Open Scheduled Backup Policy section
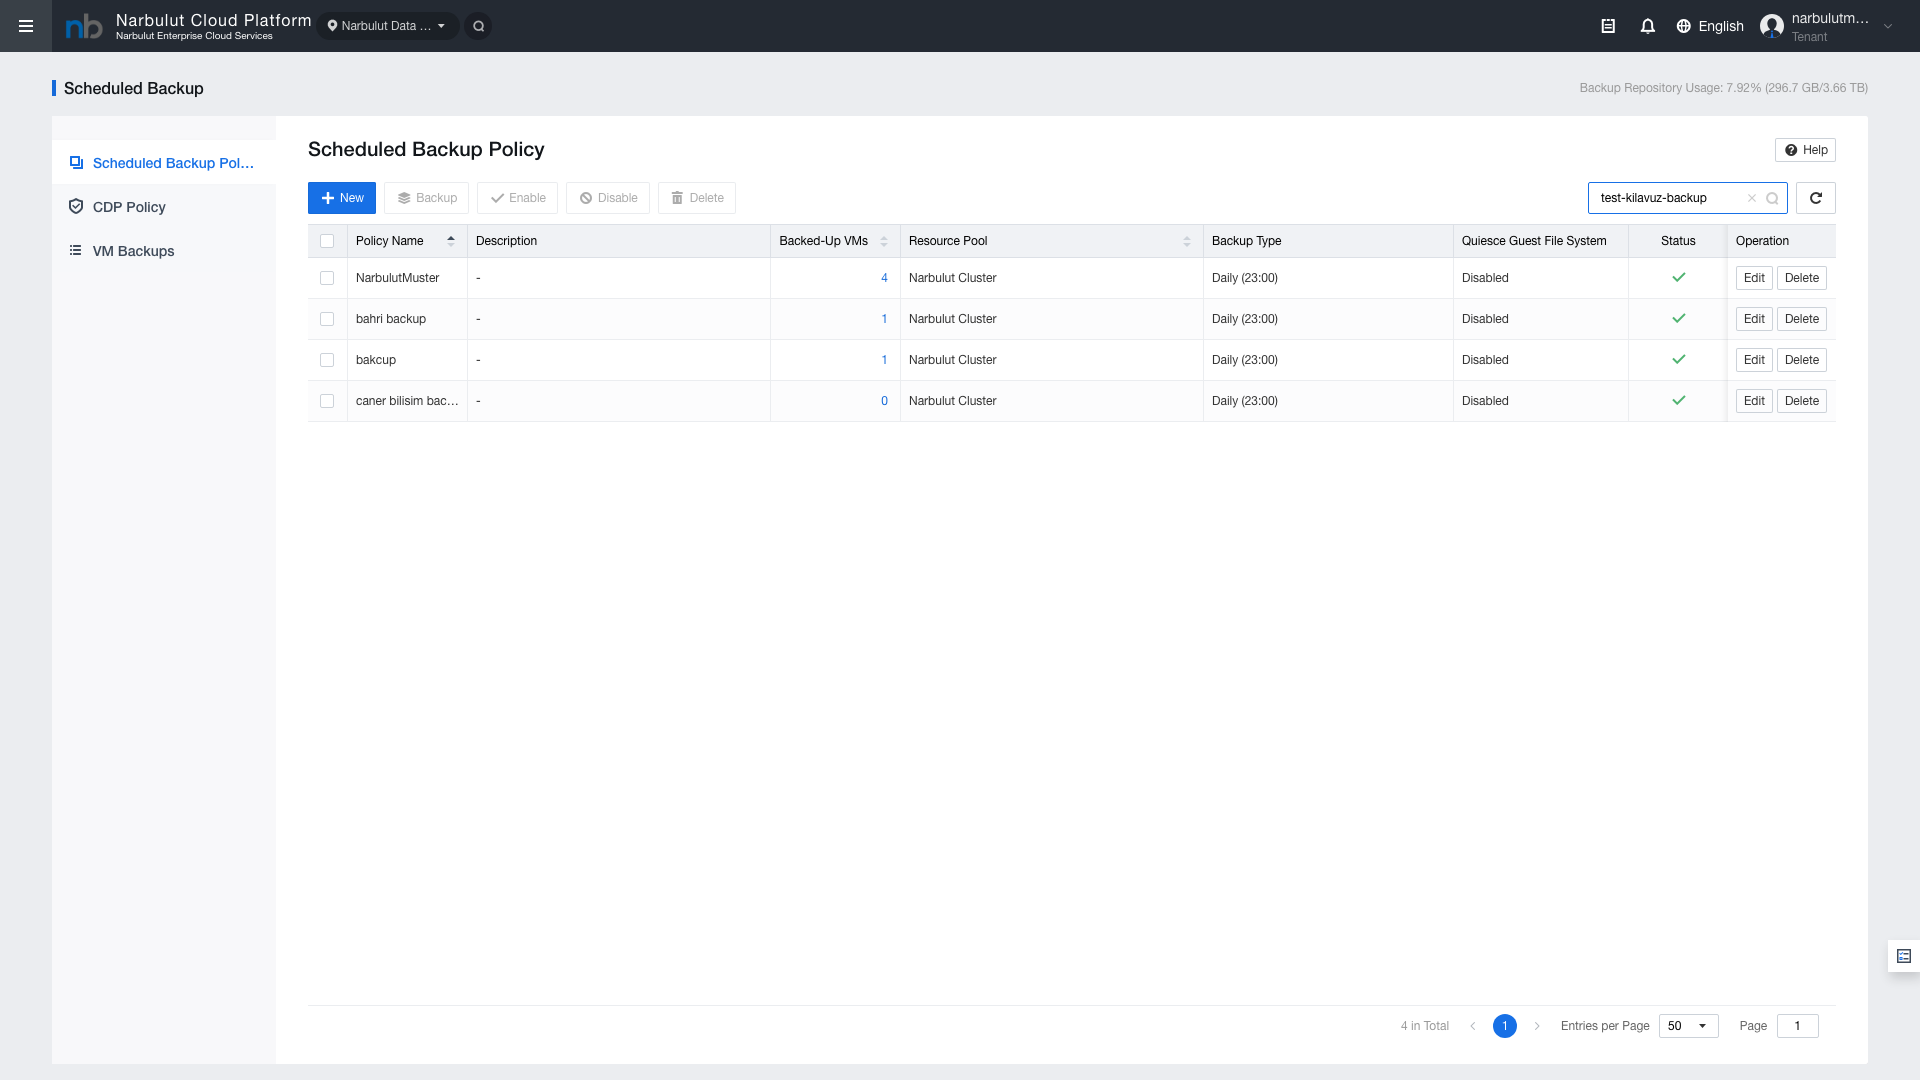The height and width of the screenshot is (1080, 1920). pyautogui.click(x=164, y=163)
